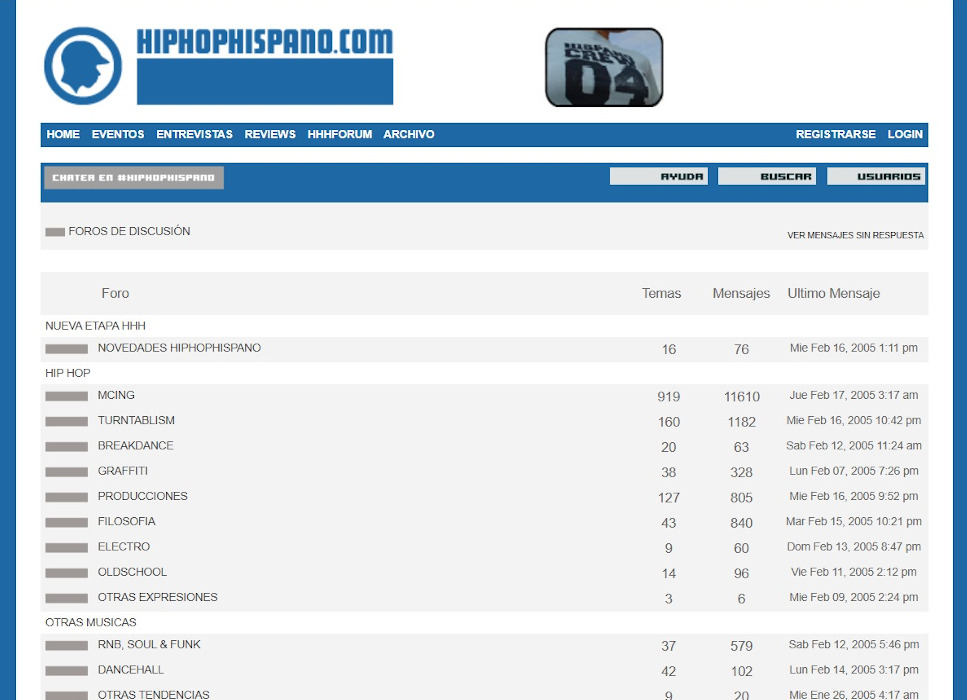Click the LOGIN link
Screen dimensions: 967x700
[x=905, y=134]
